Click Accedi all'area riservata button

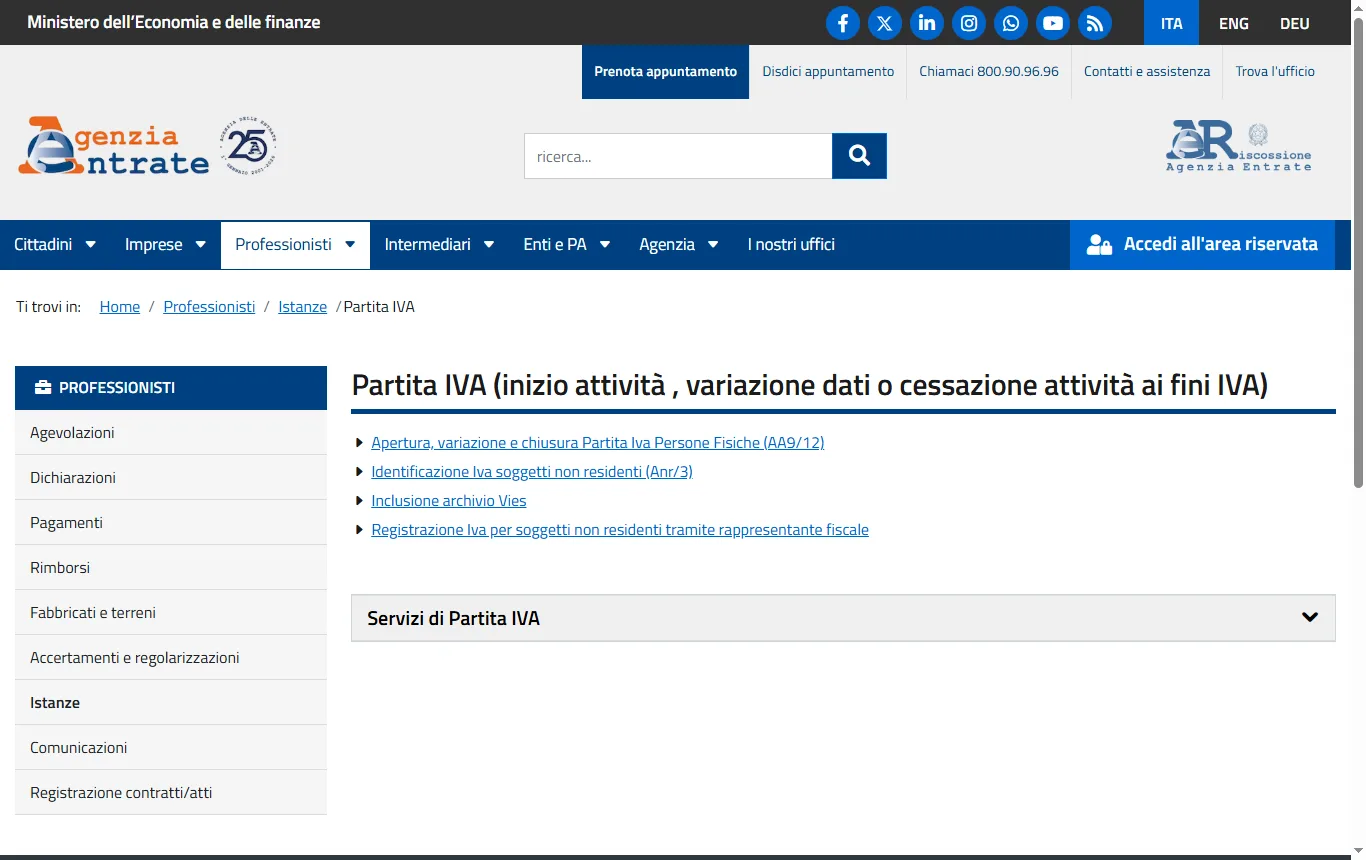click(x=1202, y=245)
